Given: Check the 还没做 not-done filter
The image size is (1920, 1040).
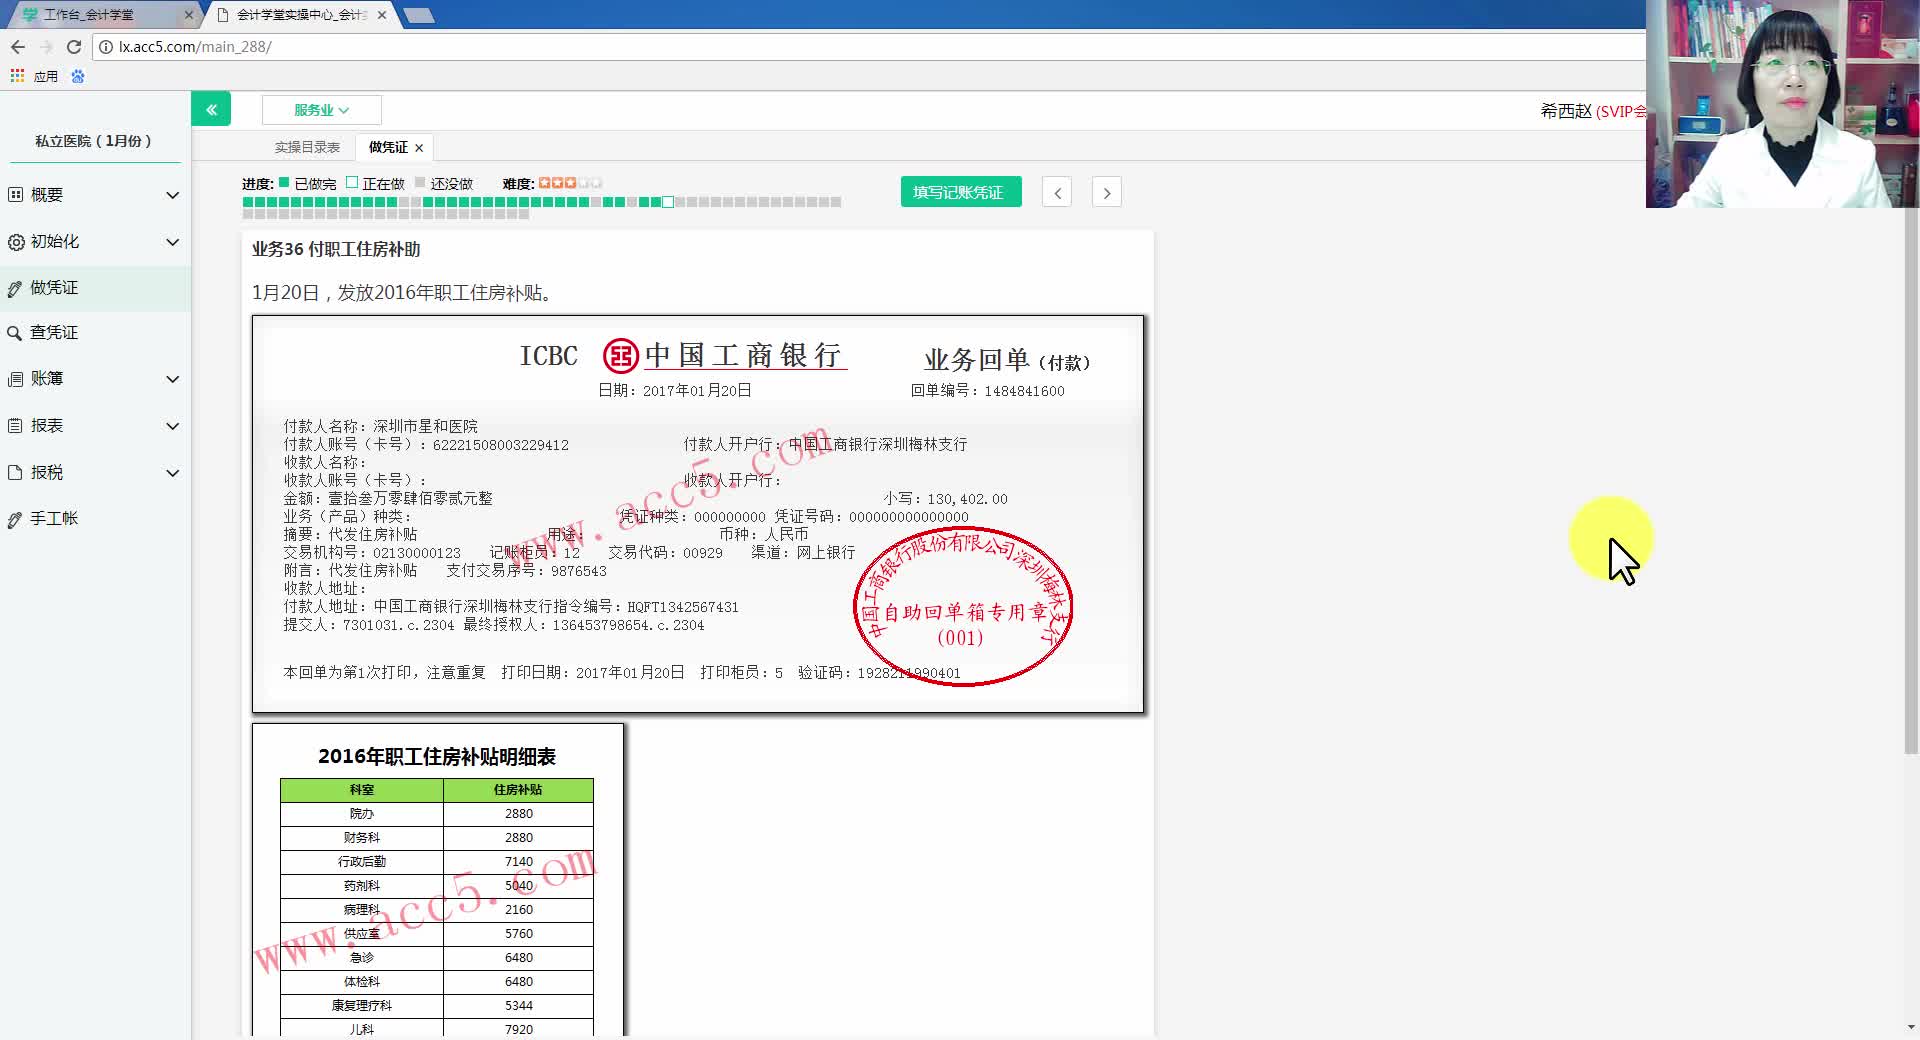Looking at the screenshot, I should pyautogui.click(x=420, y=183).
